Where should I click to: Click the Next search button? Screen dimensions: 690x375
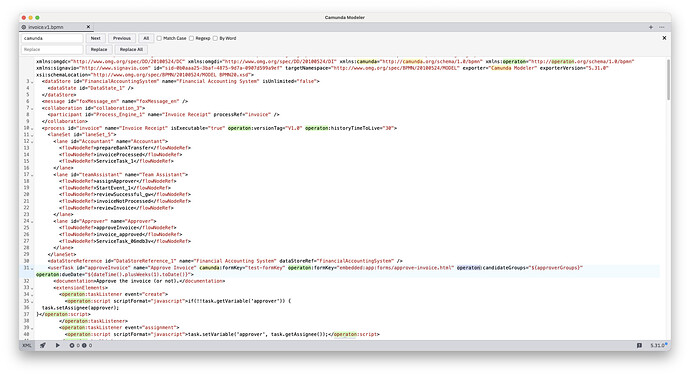coord(95,38)
